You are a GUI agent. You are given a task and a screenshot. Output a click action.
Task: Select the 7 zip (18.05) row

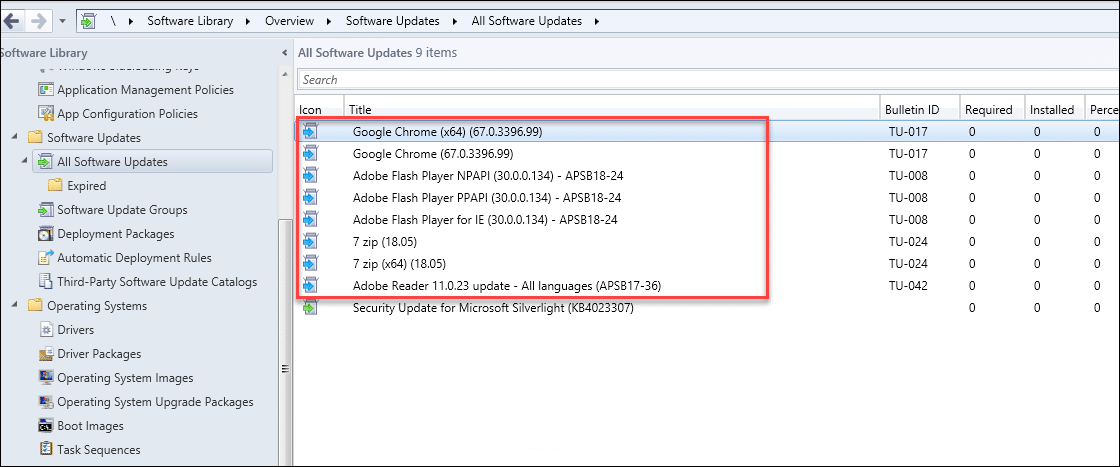tap(707, 241)
